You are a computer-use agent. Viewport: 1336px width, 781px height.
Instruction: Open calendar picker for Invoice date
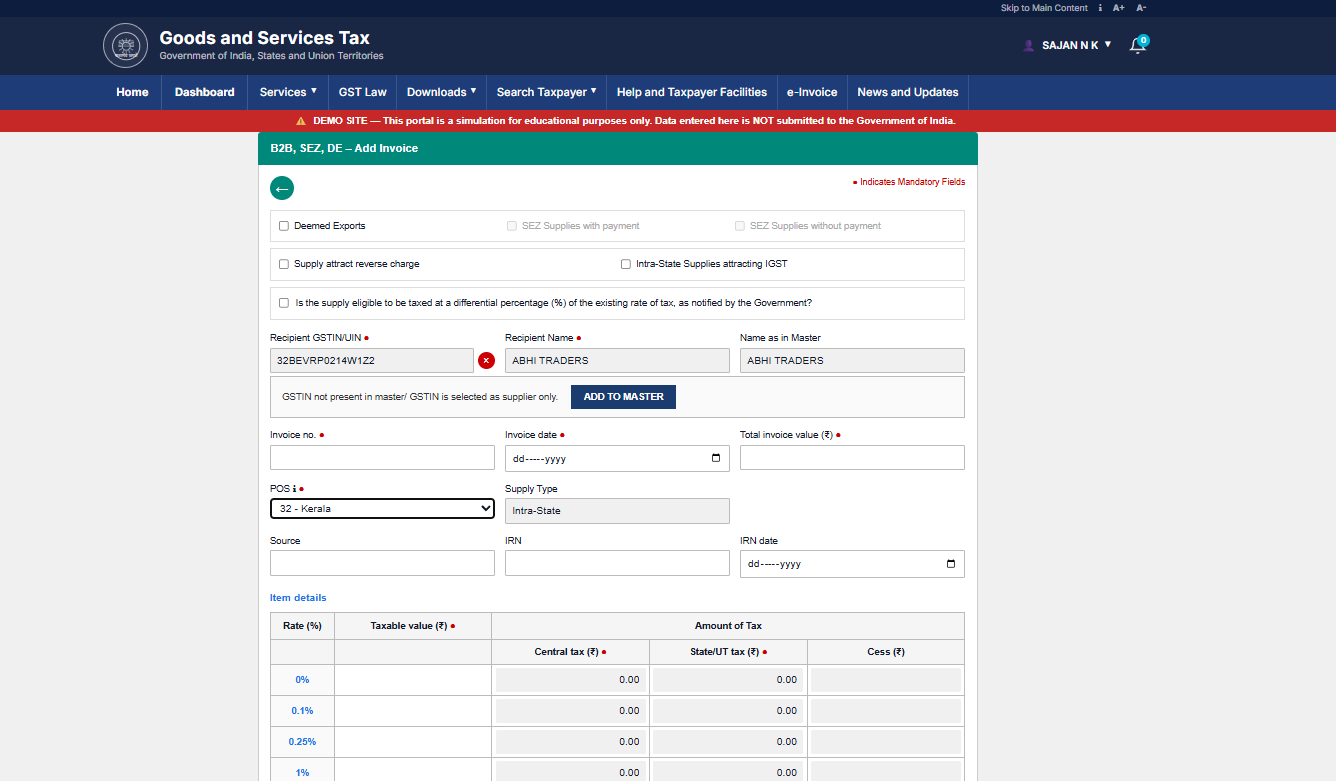point(715,458)
